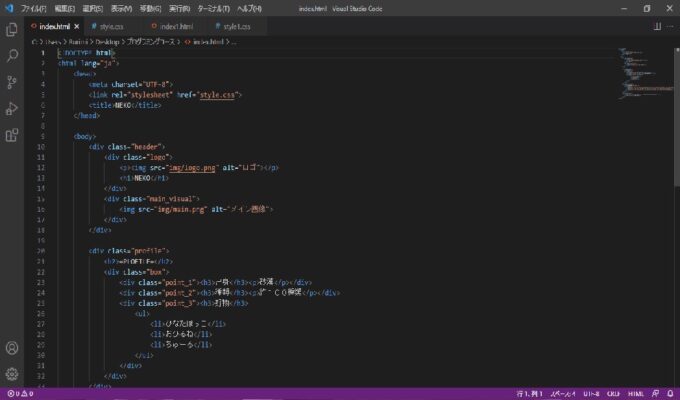Open the Extensions view icon
The width and height of the screenshot is (680, 400).
tap(12, 134)
